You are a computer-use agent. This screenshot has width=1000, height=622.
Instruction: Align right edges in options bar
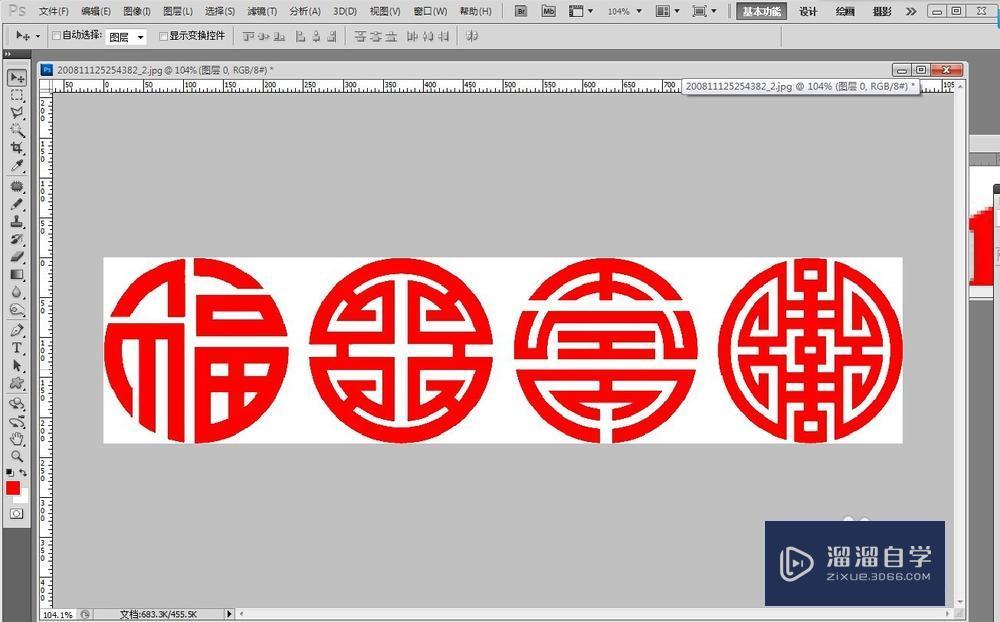(332, 36)
